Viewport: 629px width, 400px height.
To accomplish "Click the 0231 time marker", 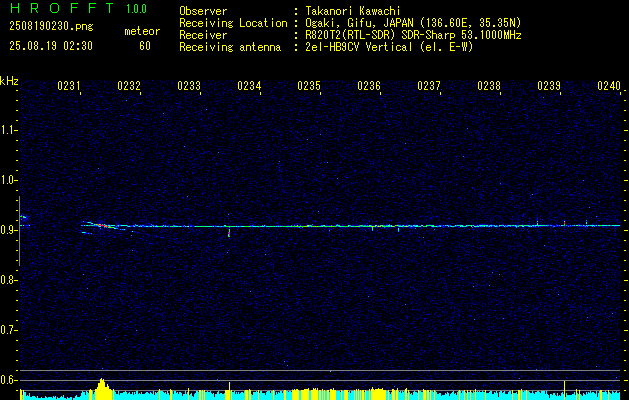I will click(69, 86).
